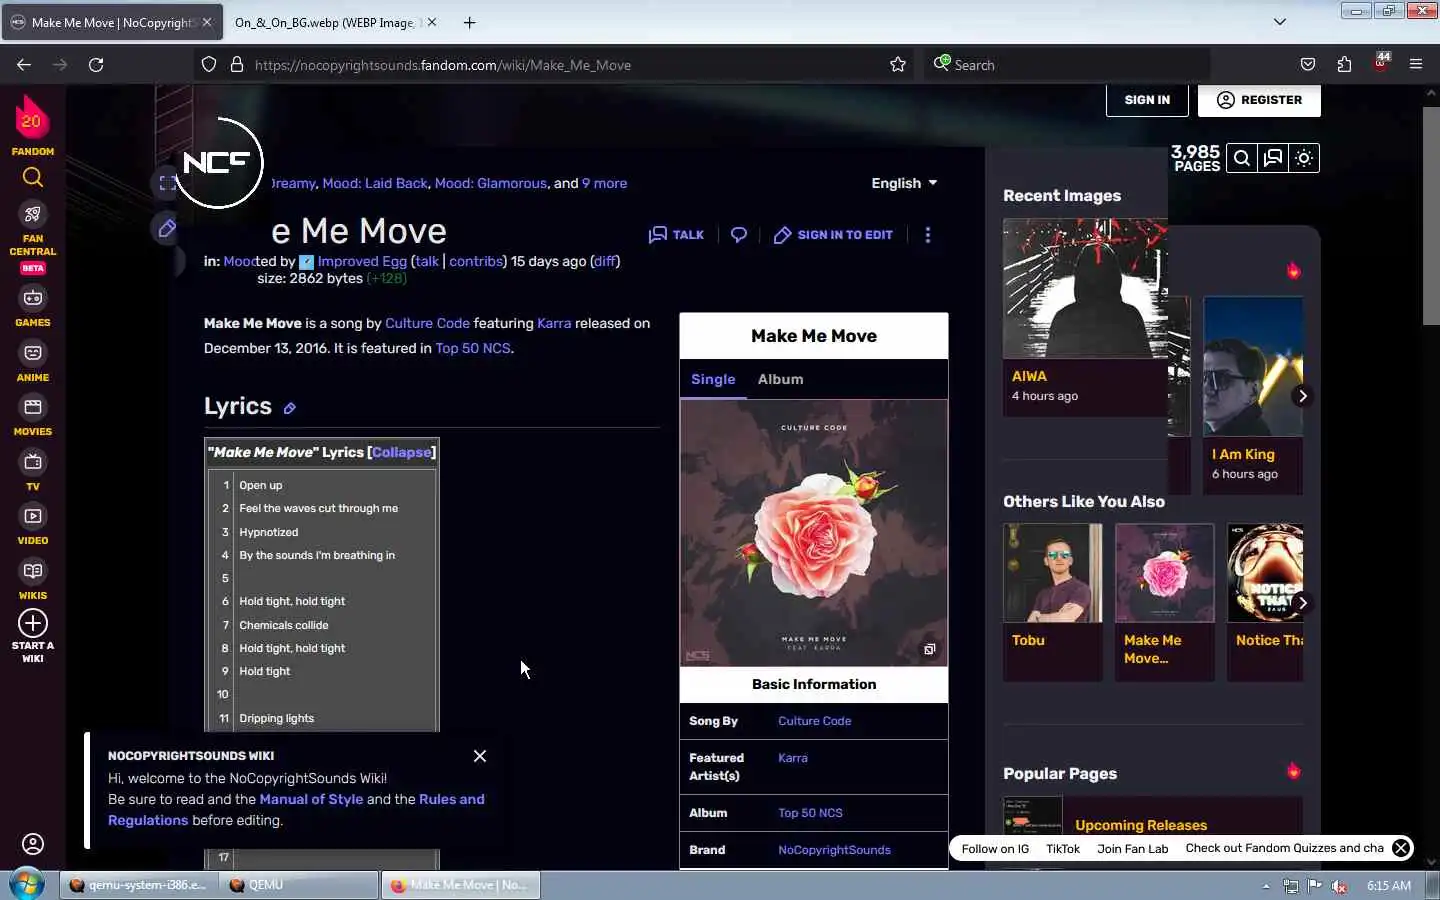This screenshot has width=1440, height=900.
Task: Open the Anime category
Action: tap(33, 362)
